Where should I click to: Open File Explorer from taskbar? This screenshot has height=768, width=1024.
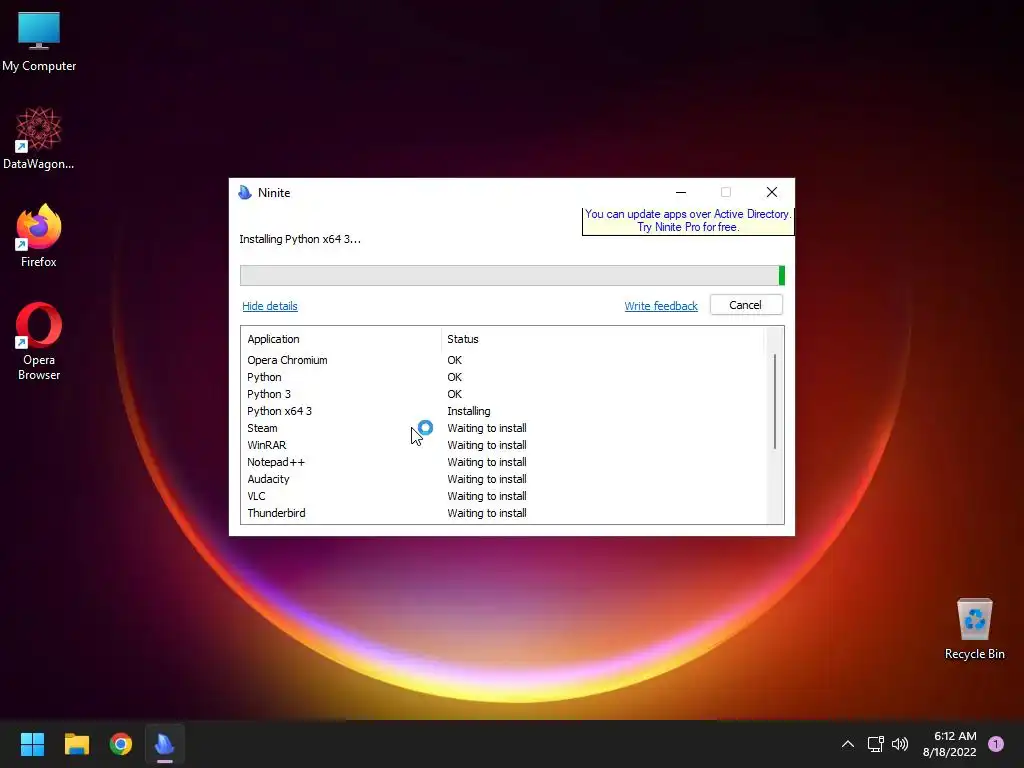tap(76, 744)
